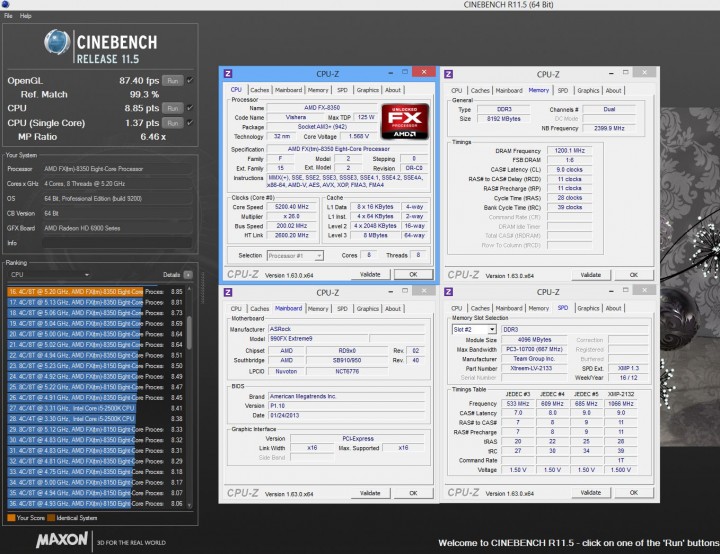
Task: Select ranking row 27 Intel Core i5-2500K
Action: [x=95, y=408]
